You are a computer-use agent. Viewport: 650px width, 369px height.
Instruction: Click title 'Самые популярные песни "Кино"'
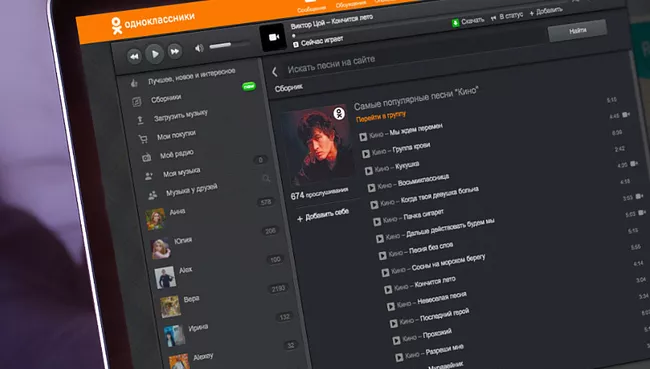[416, 98]
